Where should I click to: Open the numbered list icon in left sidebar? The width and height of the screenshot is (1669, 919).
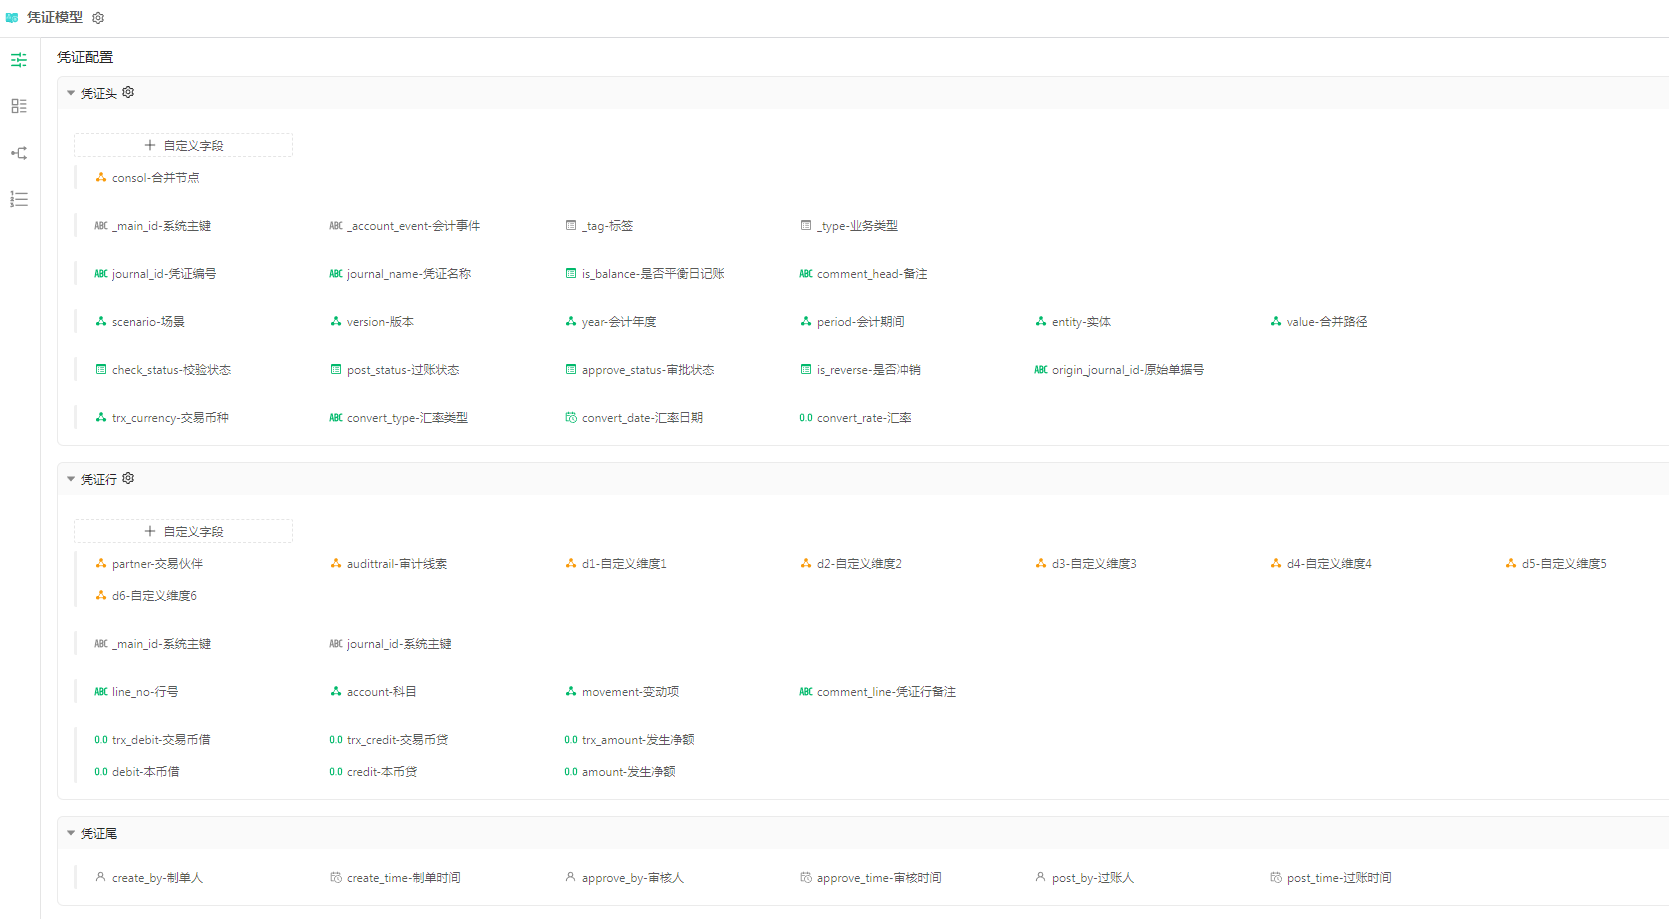(19, 199)
